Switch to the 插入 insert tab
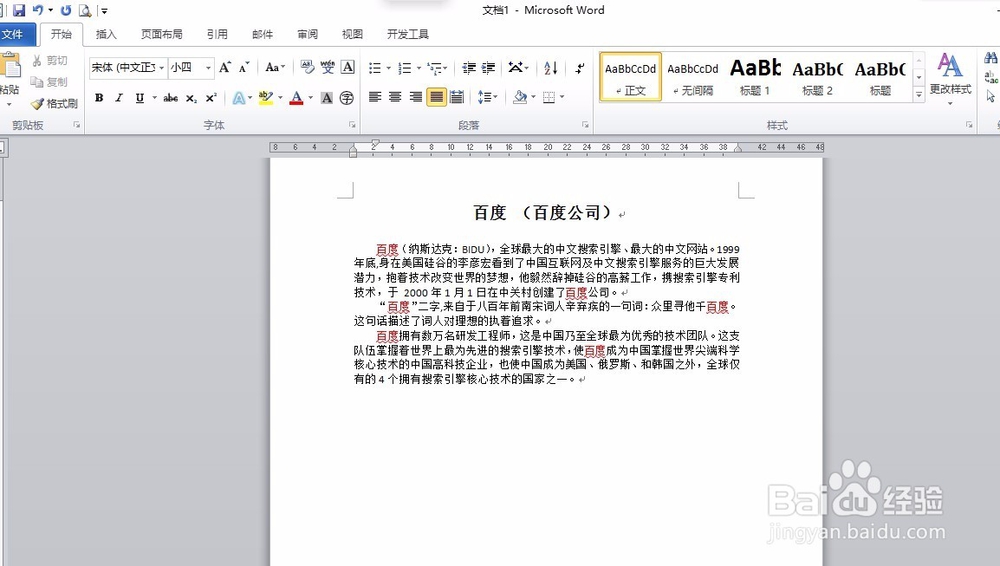 coord(106,34)
